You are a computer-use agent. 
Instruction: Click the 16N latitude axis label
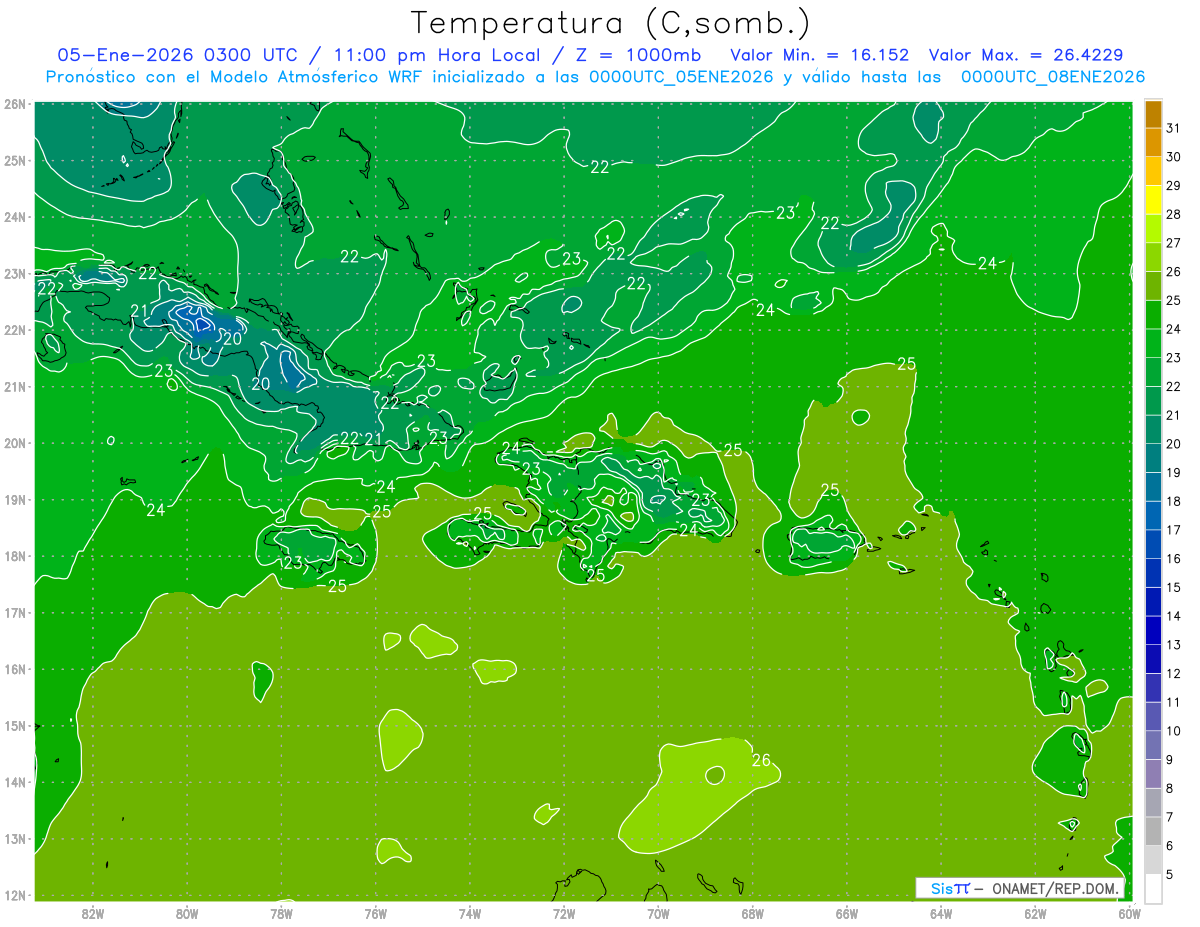(x=14, y=669)
